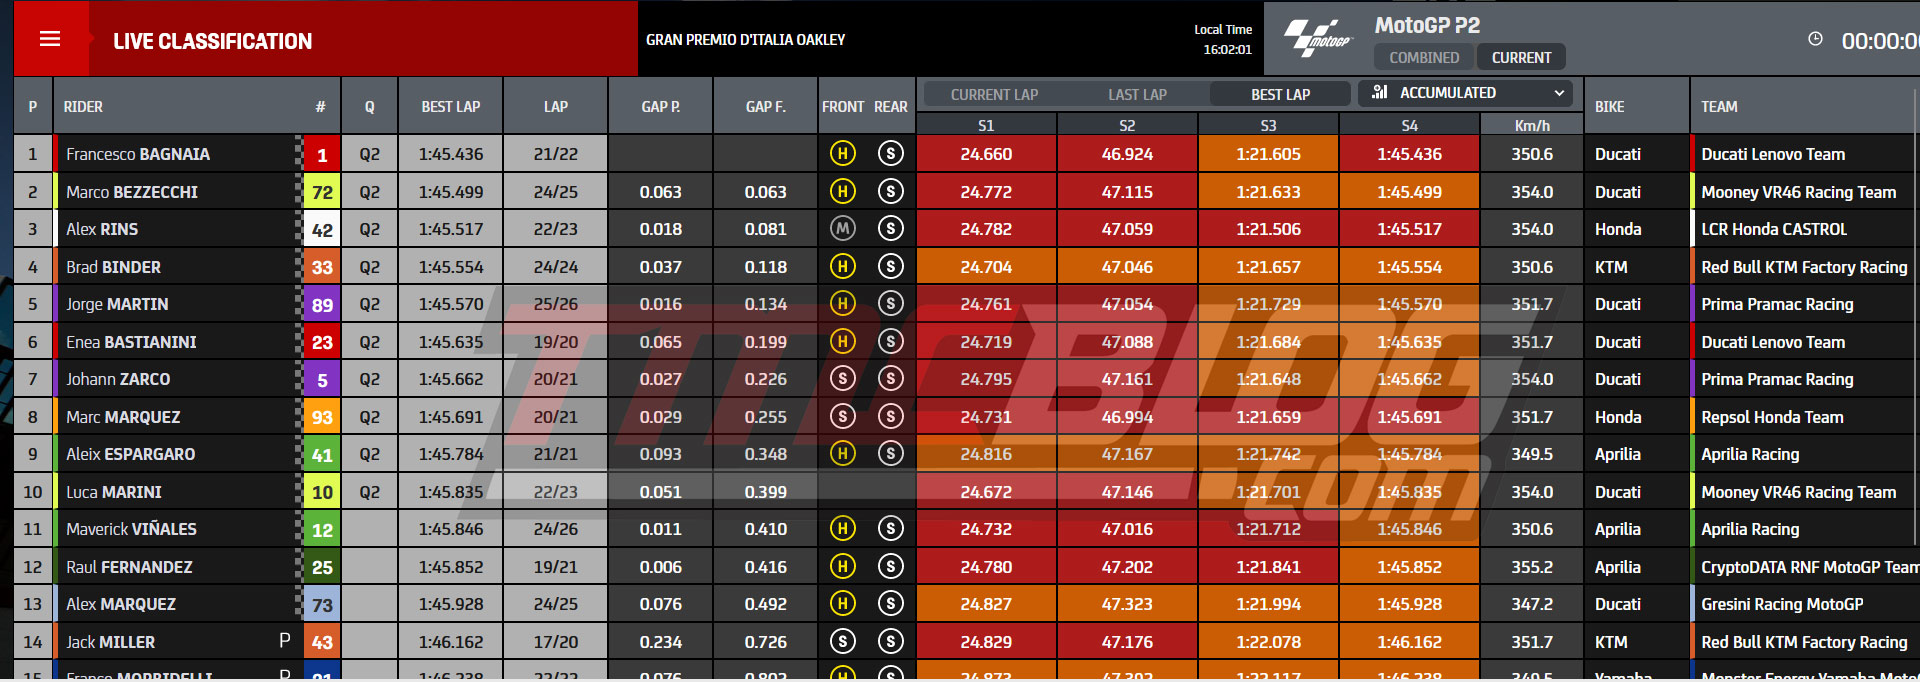The width and height of the screenshot is (1920, 682).
Task: Switch to CURRENT classification
Action: 1521,57
